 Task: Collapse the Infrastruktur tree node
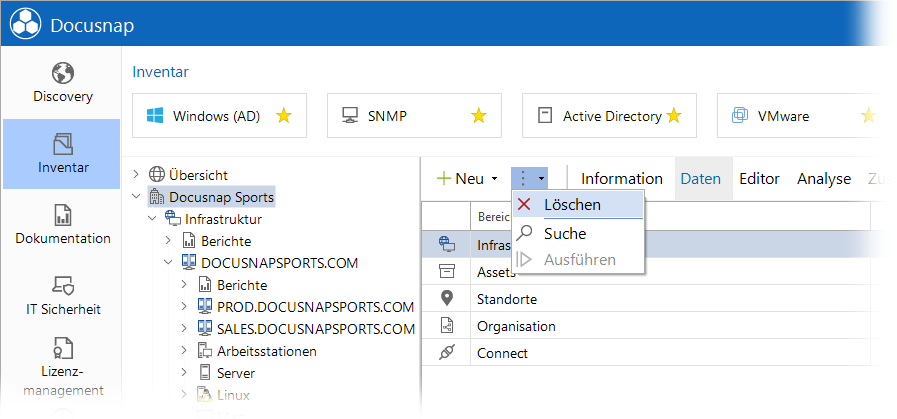click(x=152, y=219)
